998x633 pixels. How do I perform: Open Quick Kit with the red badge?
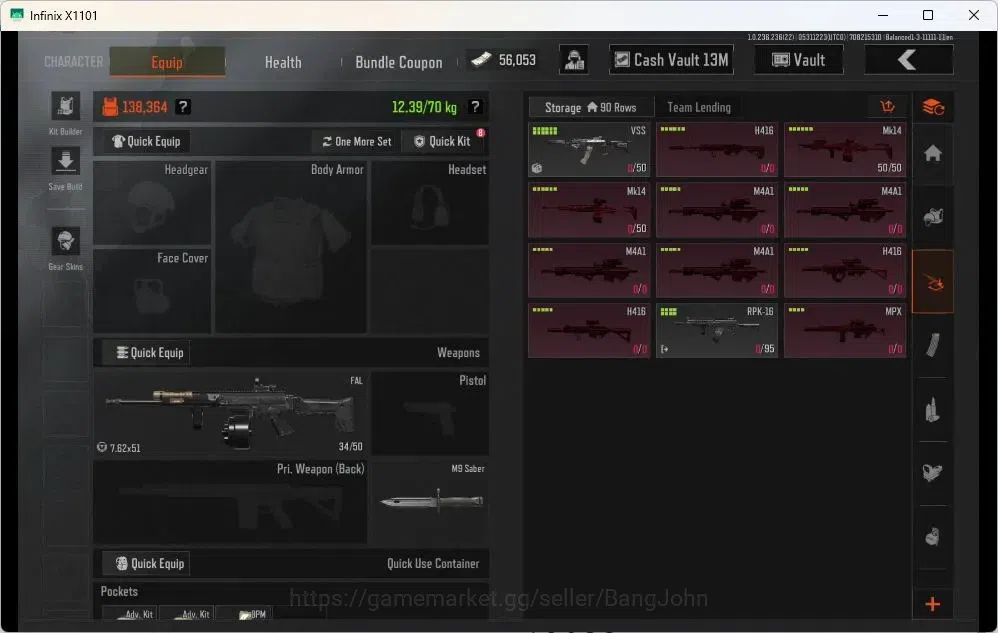click(444, 141)
